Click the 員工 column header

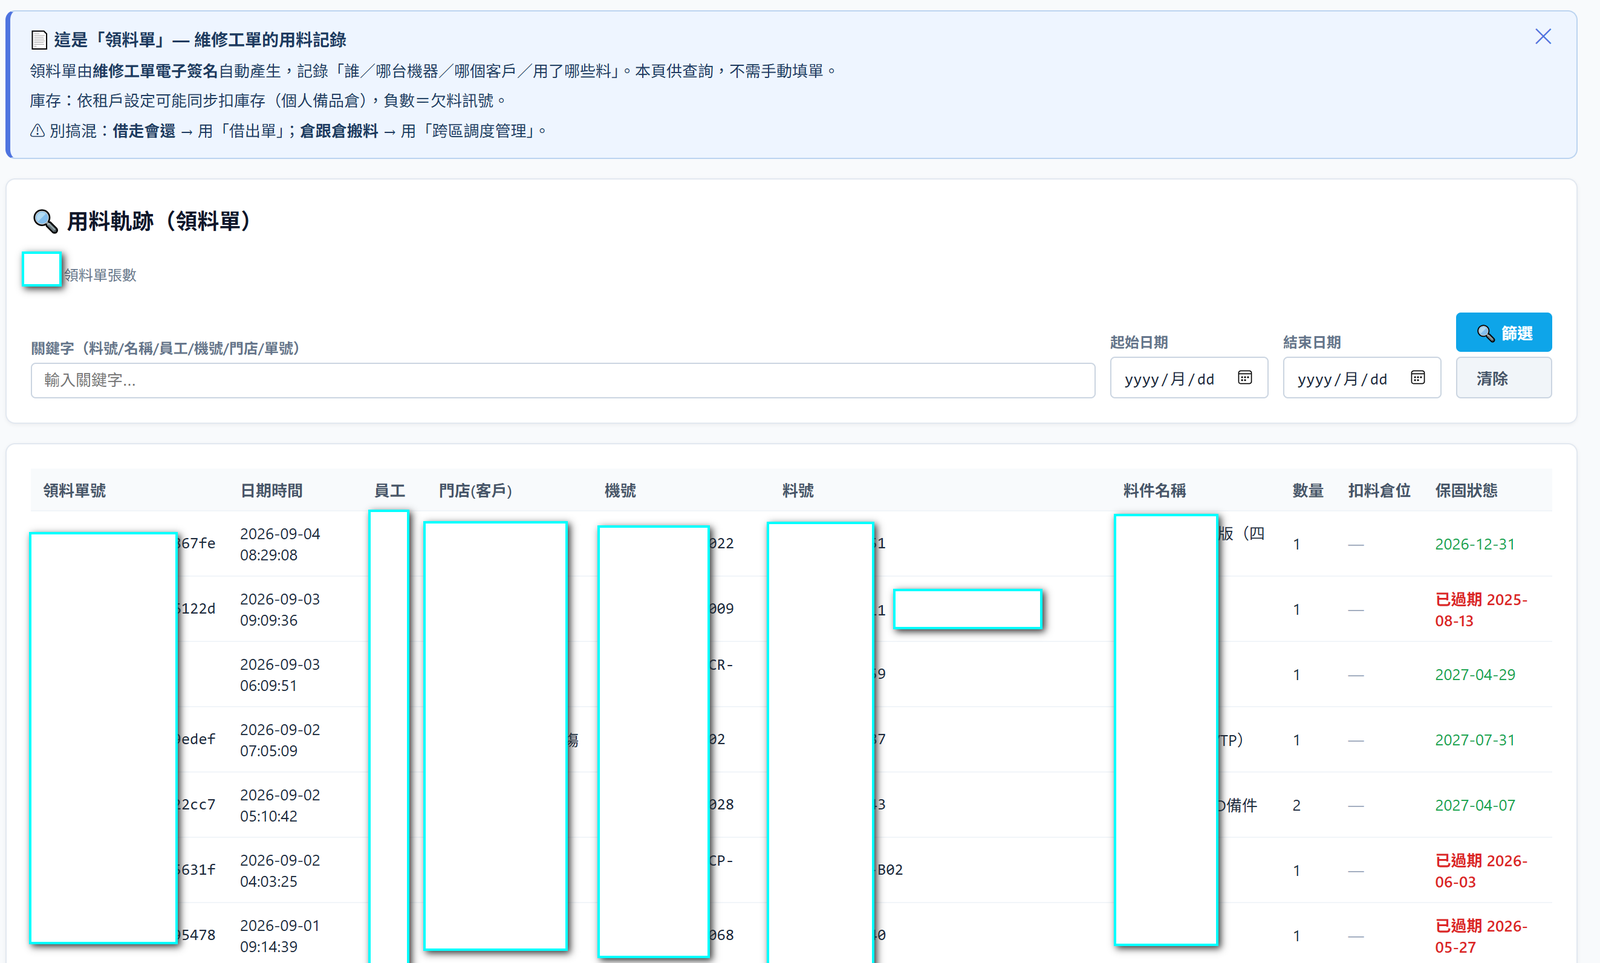(x=389, y=491)
